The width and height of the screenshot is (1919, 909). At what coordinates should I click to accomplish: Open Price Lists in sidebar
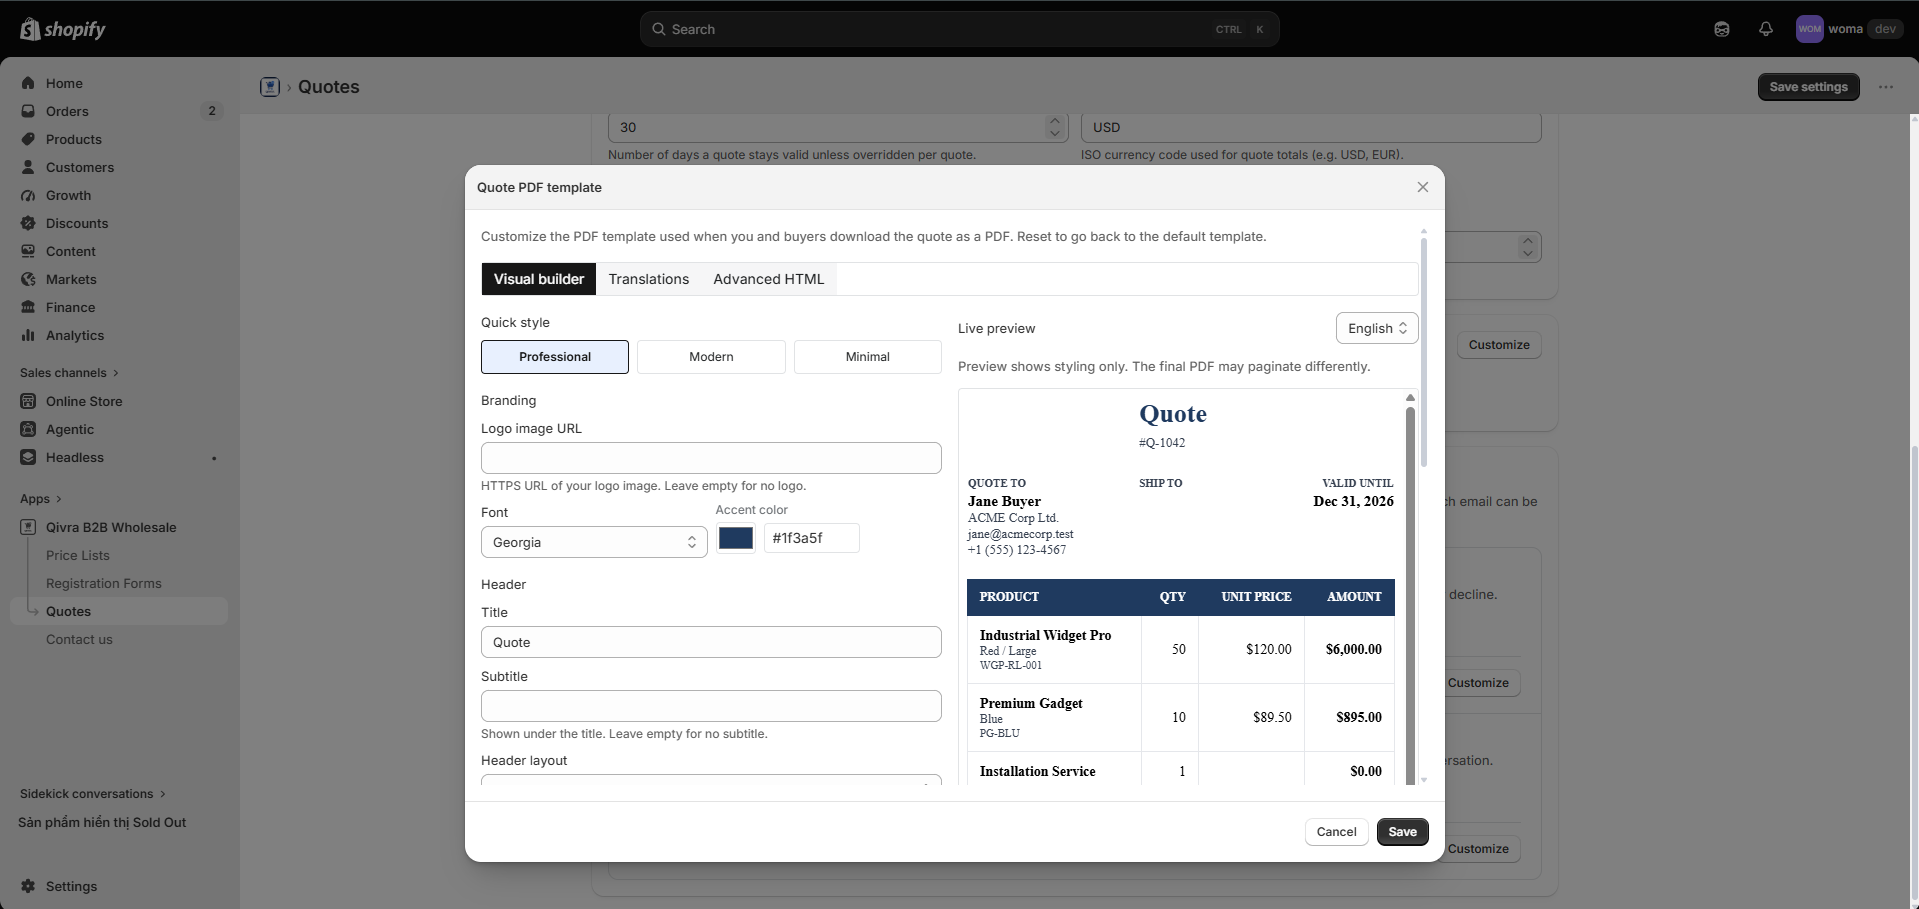click(78, 555)
